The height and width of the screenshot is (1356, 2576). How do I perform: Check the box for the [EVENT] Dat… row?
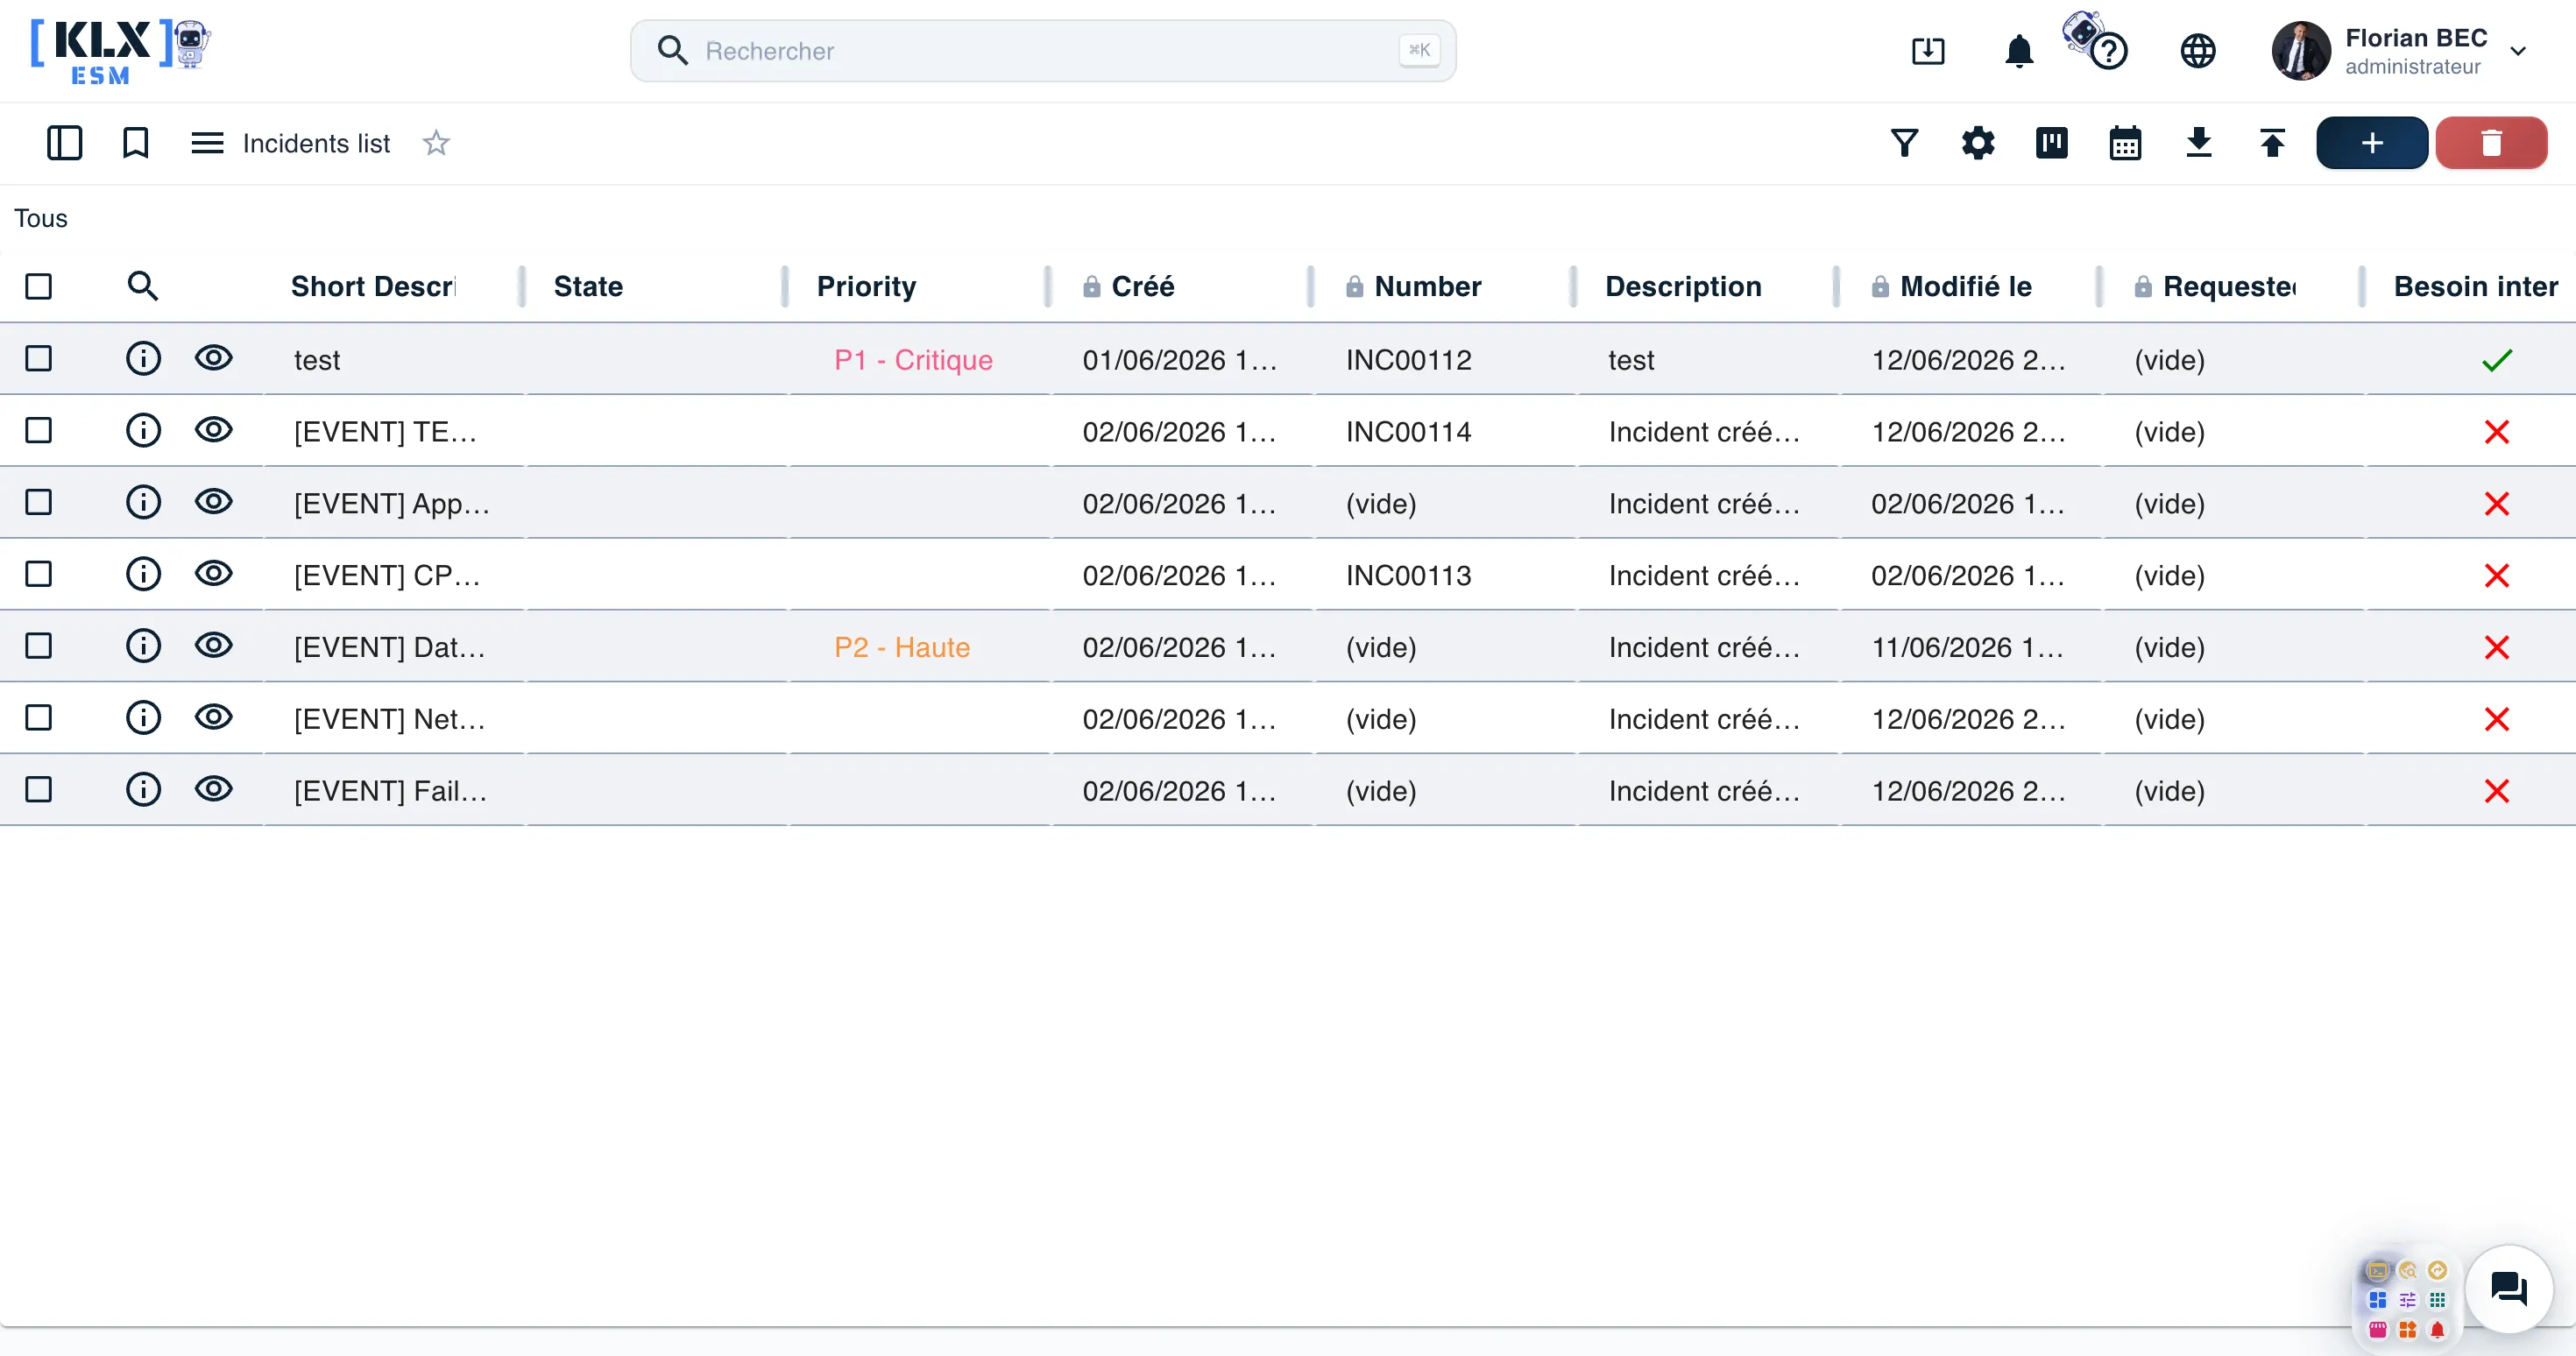(x=38, y=646)
